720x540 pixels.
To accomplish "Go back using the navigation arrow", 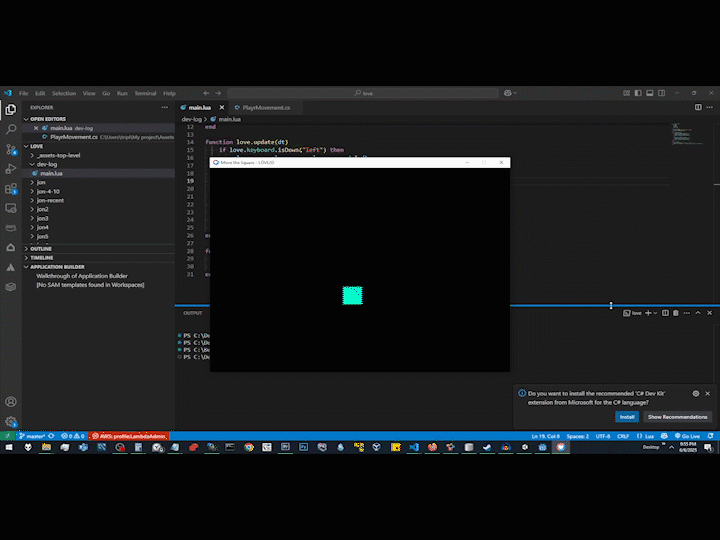I will pyautogui.click(x=206, y=93).
